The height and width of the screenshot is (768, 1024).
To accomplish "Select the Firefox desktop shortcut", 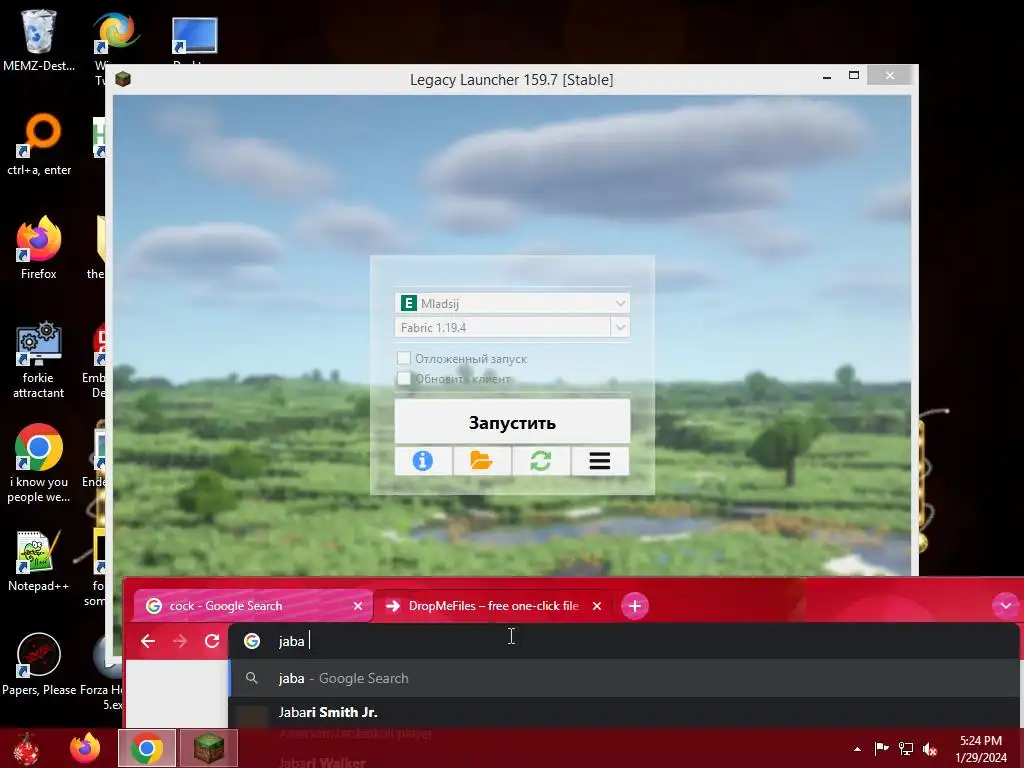I will [x=39, y=248].
